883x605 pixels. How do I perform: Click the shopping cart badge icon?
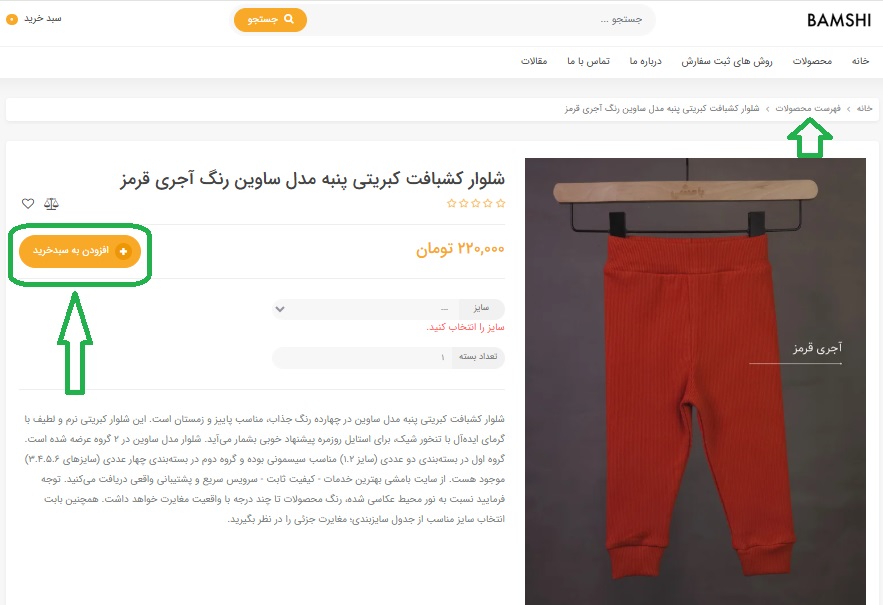[x=12, y=19]
